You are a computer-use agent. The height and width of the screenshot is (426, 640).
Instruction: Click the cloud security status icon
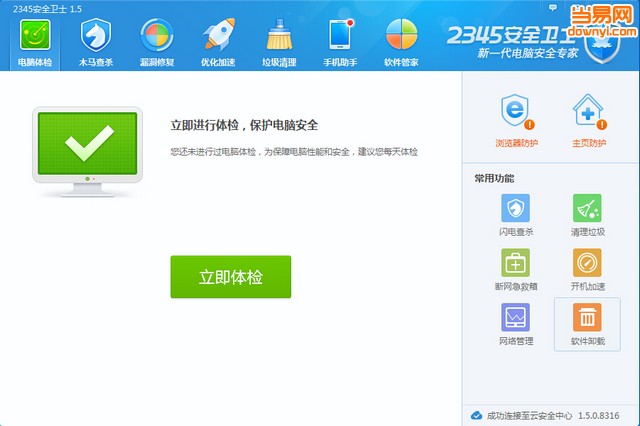pyautogui.click(x=476, y=415)
